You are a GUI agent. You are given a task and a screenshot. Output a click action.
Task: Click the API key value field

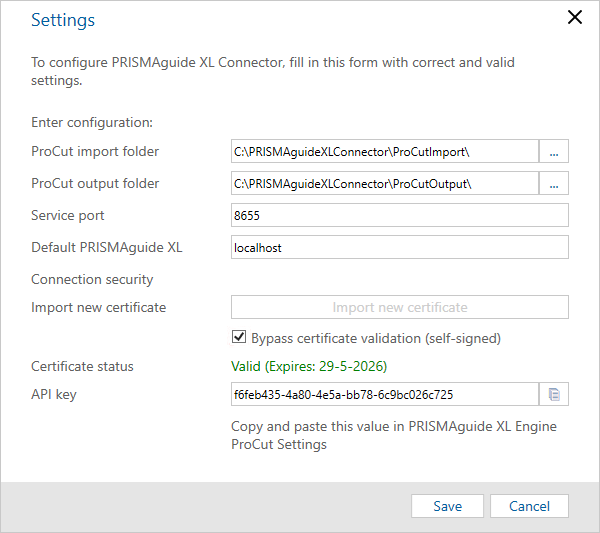385,394
